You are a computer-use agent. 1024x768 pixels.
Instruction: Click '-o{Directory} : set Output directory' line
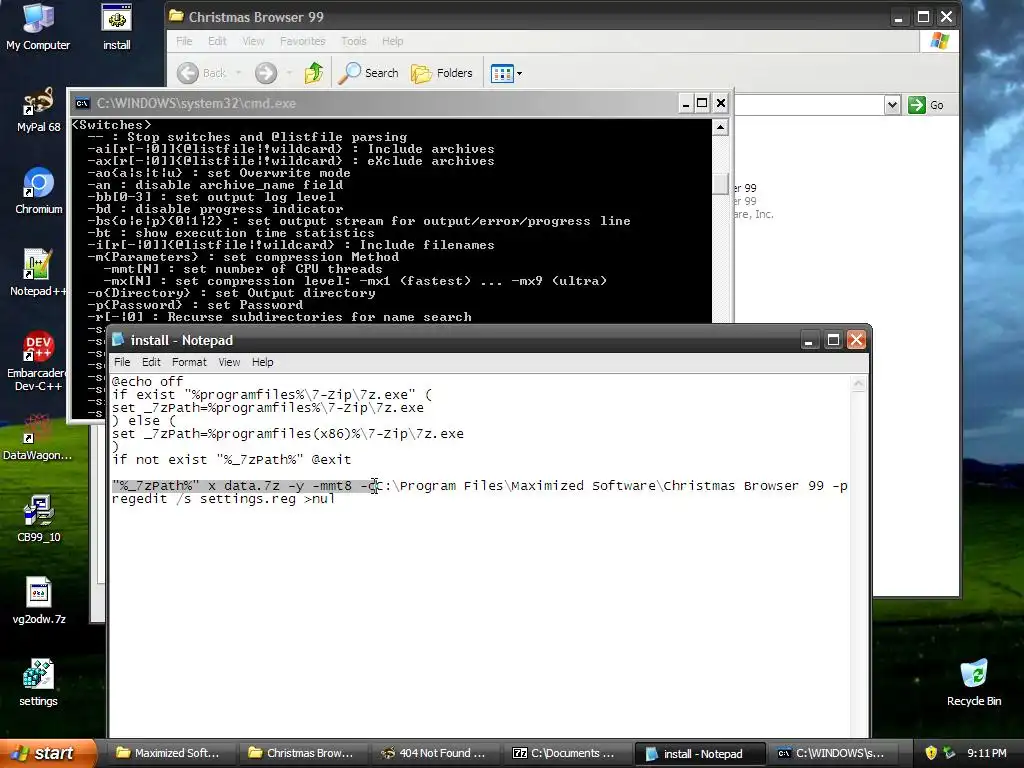(x=231, y=293)
